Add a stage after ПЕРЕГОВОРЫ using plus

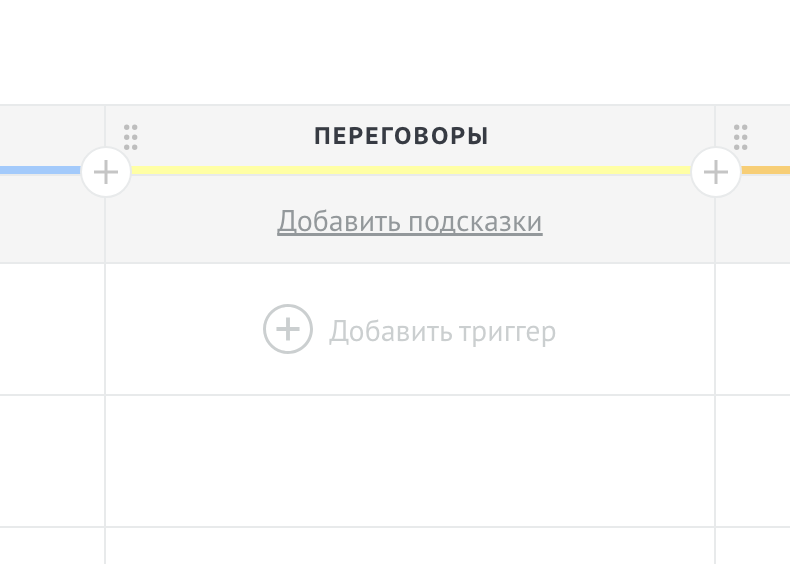716,172
